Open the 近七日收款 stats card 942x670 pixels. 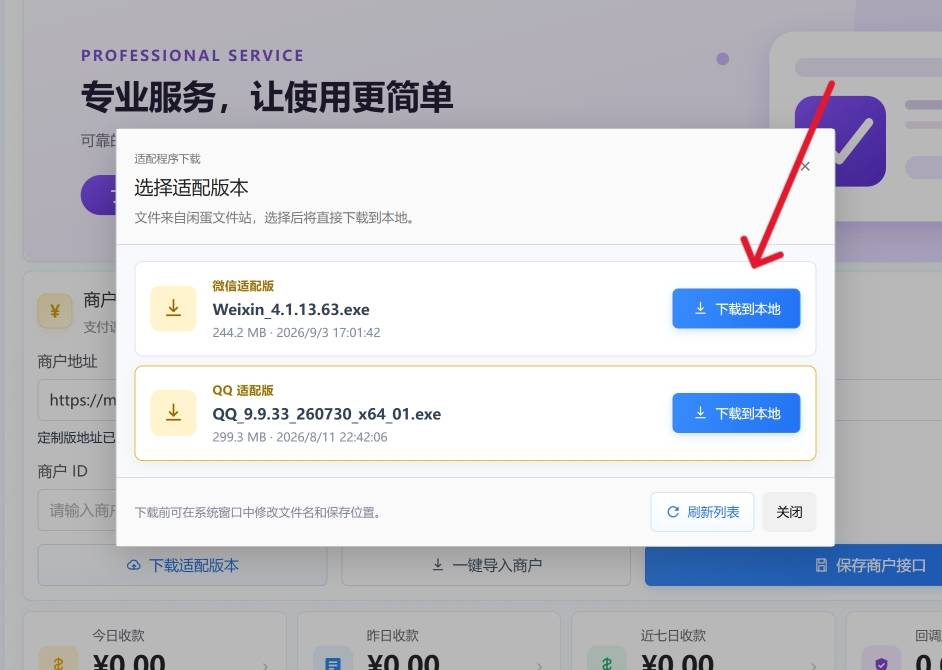pos(703,641)
